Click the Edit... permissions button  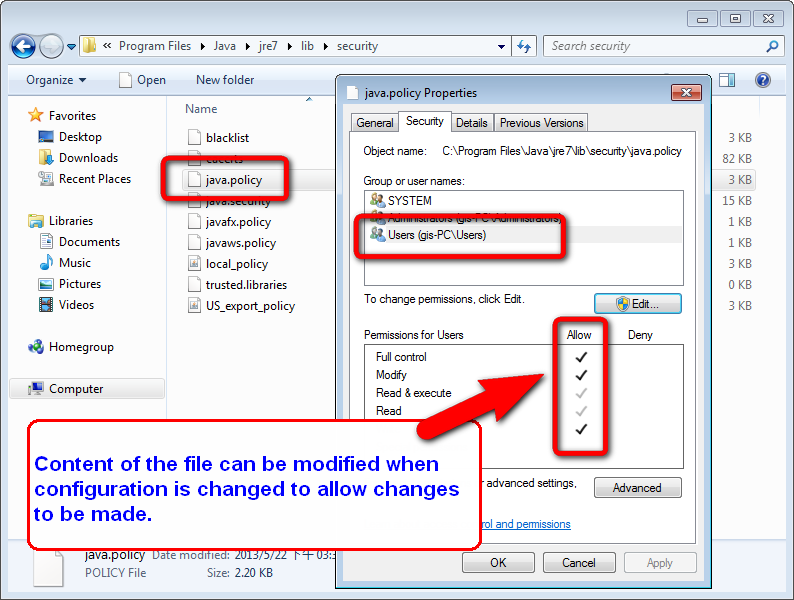pyautogui.click(x=638, y=304)
